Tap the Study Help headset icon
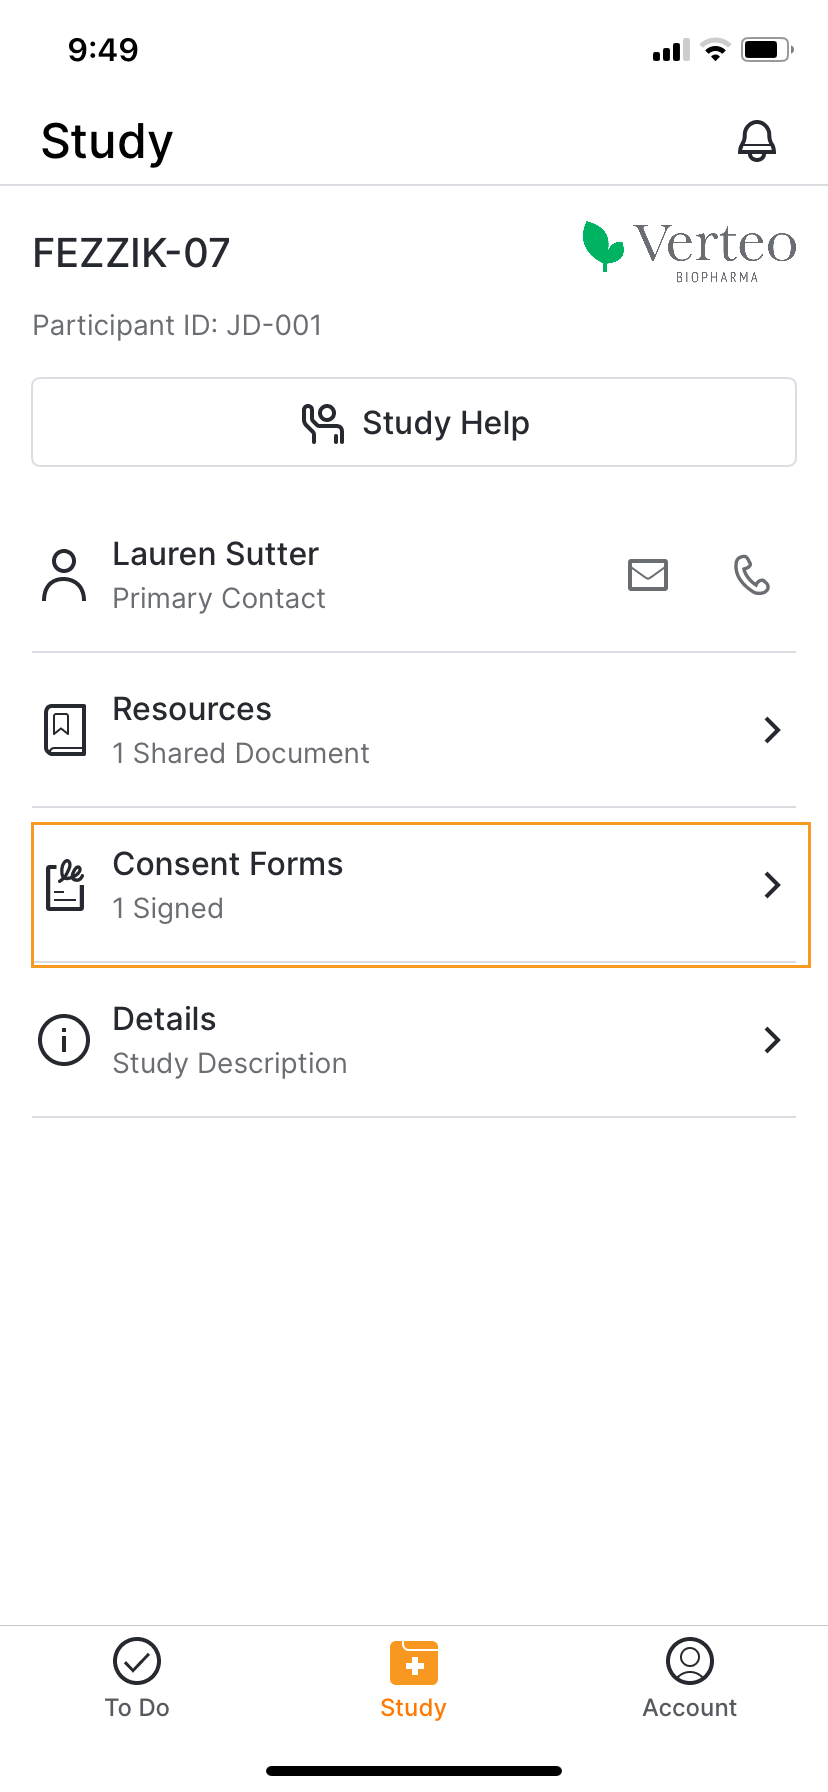Screen dimensions: 828x1792 click(322, 423)
